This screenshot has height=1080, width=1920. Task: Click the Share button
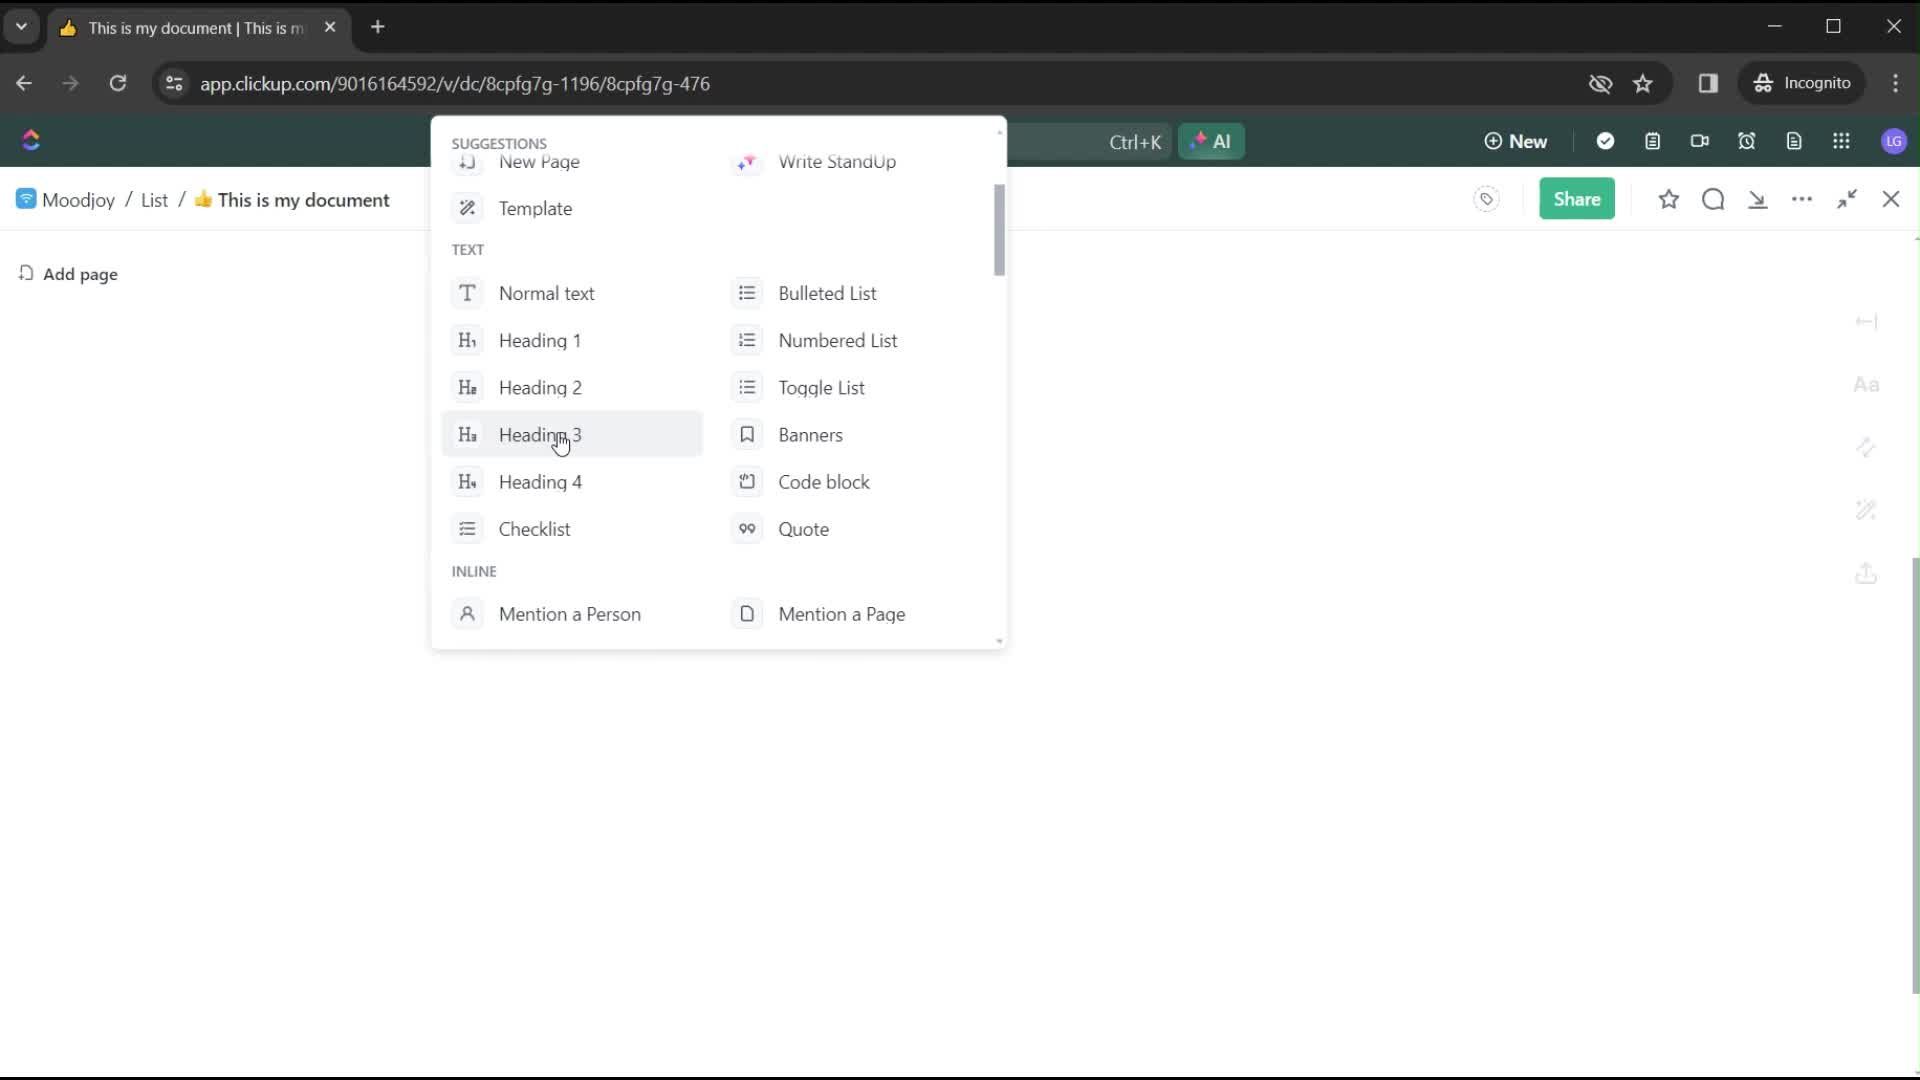pyautogui.click(x=1577, y=199)
